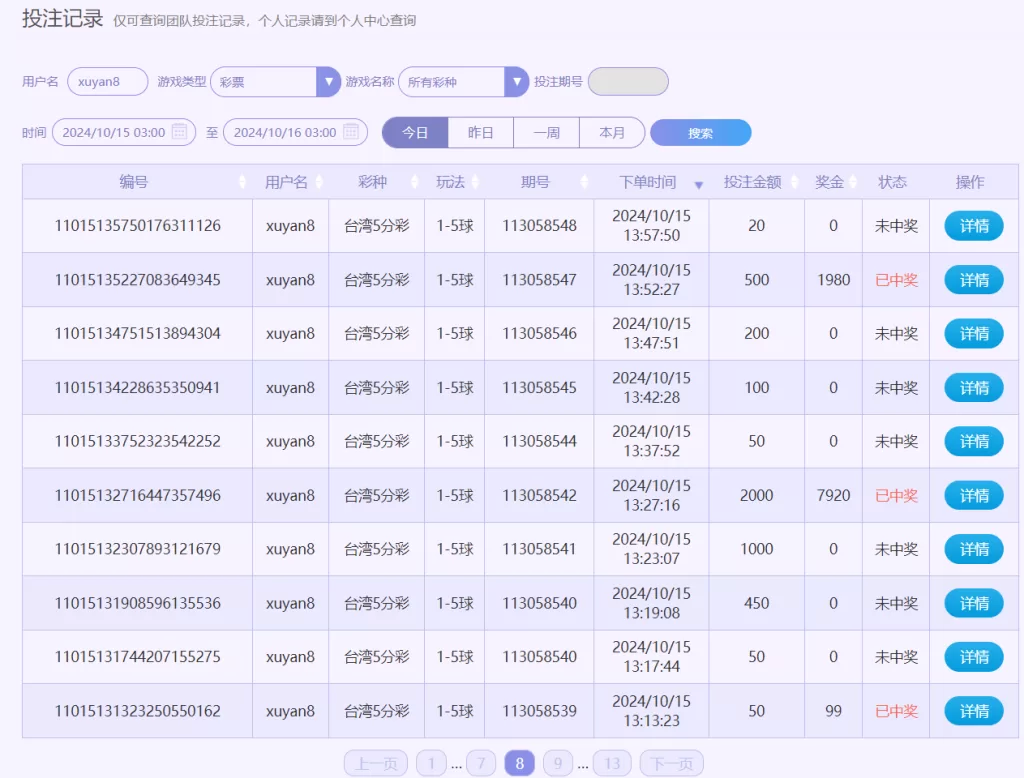
Task: Jump to page 1
Action: pyautogui.click(x=431, y=763)
